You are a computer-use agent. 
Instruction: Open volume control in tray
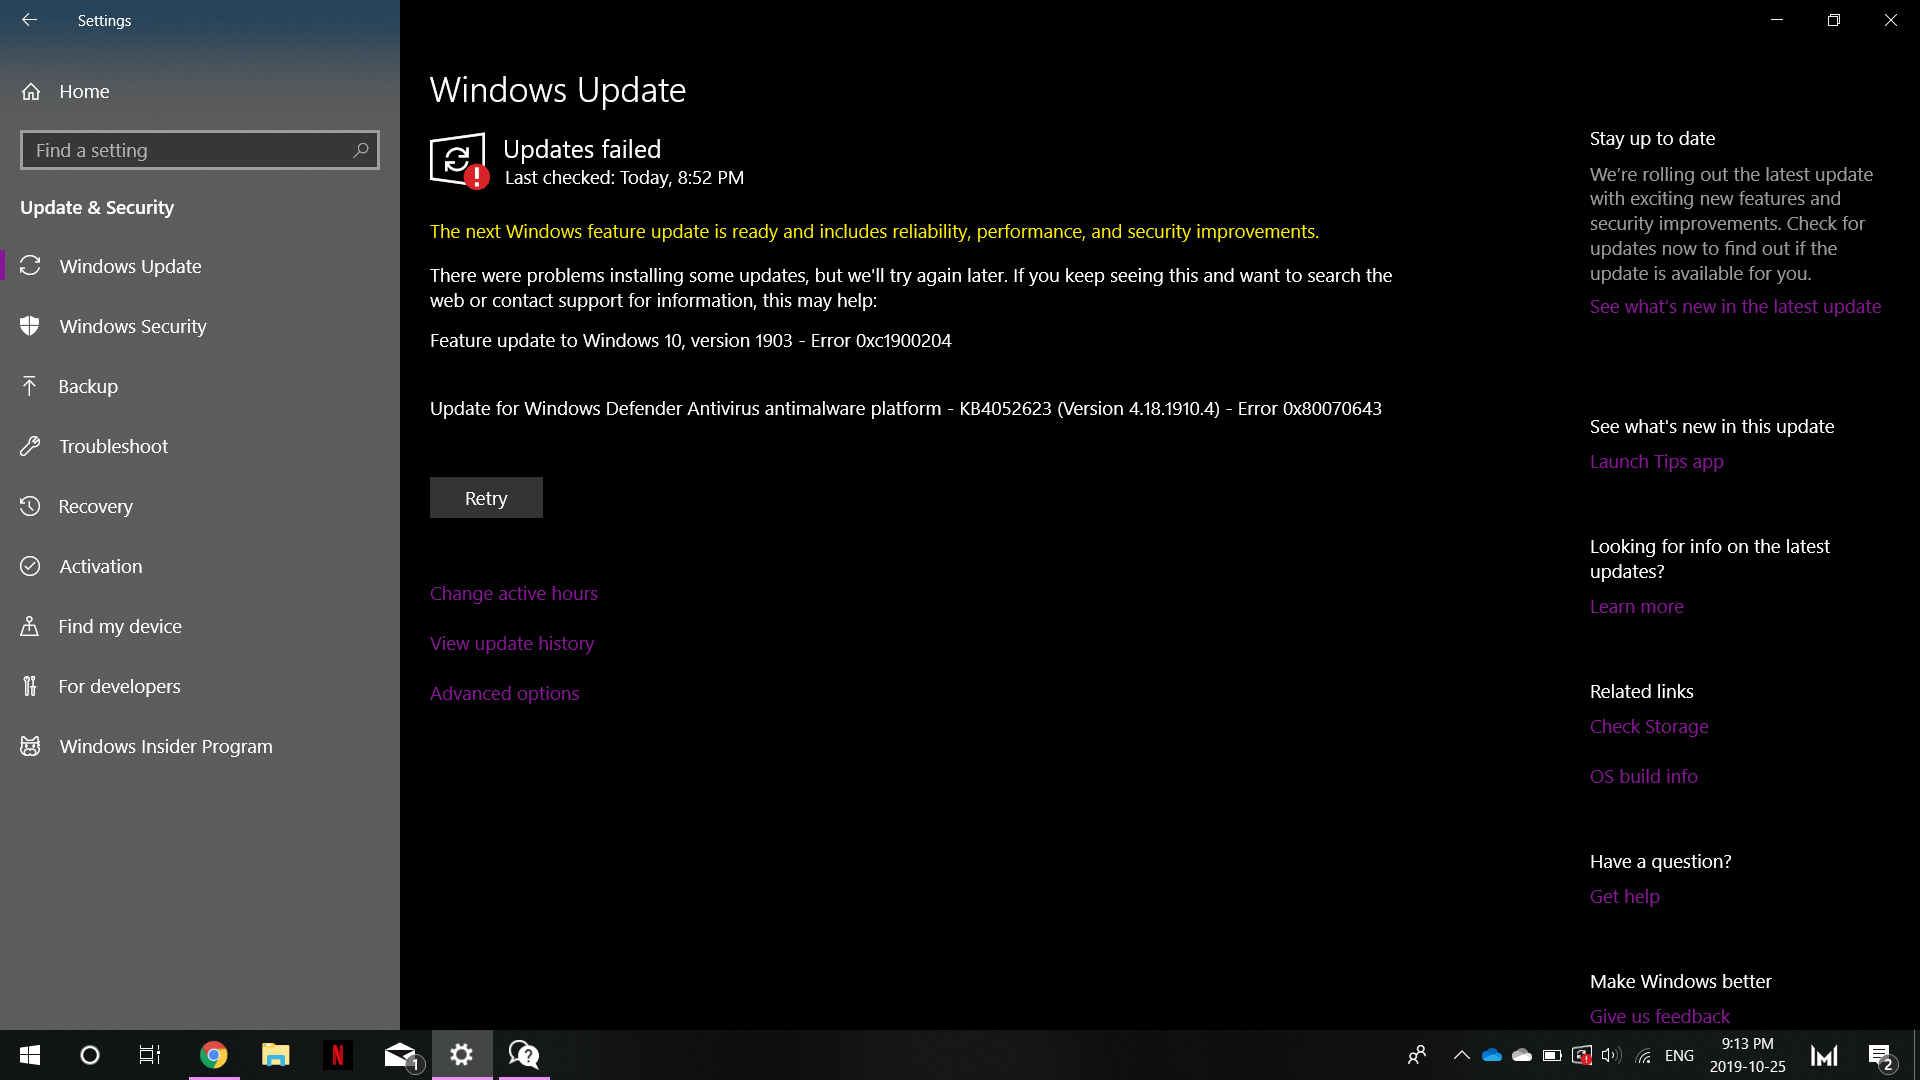(1611, 1055)
